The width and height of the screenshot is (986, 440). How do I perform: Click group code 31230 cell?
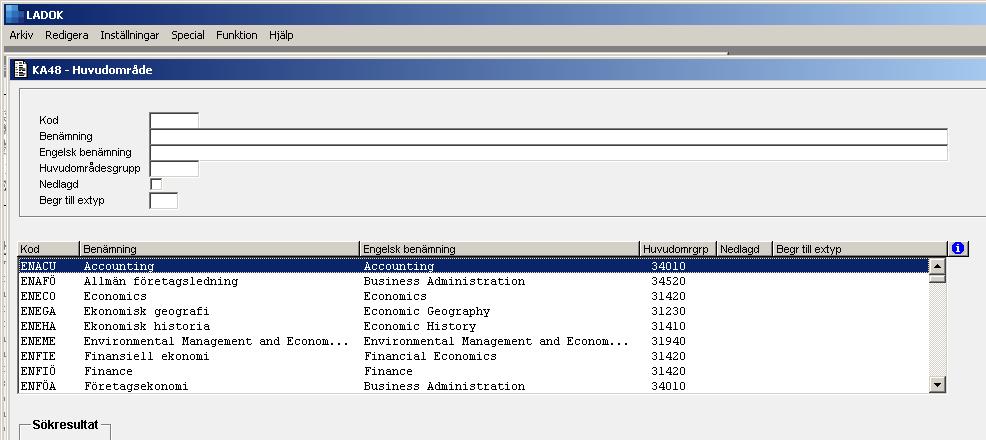pyautogui.click(x=668, y=311)
